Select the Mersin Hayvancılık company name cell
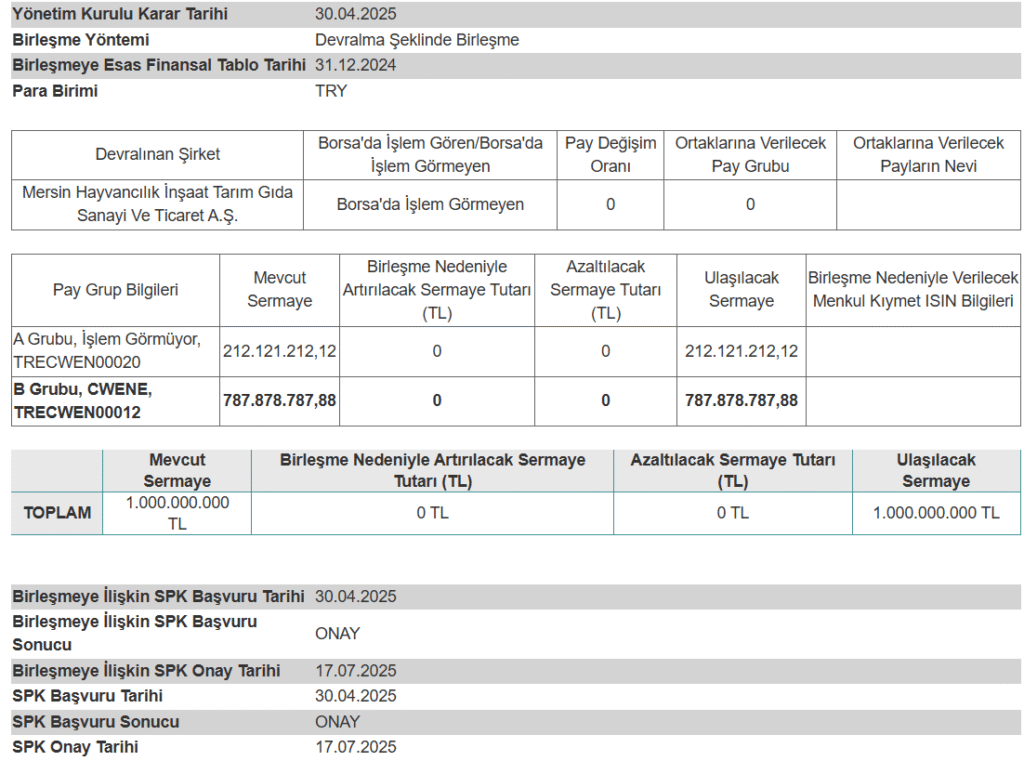The image size is (1024, 774). 157,204
